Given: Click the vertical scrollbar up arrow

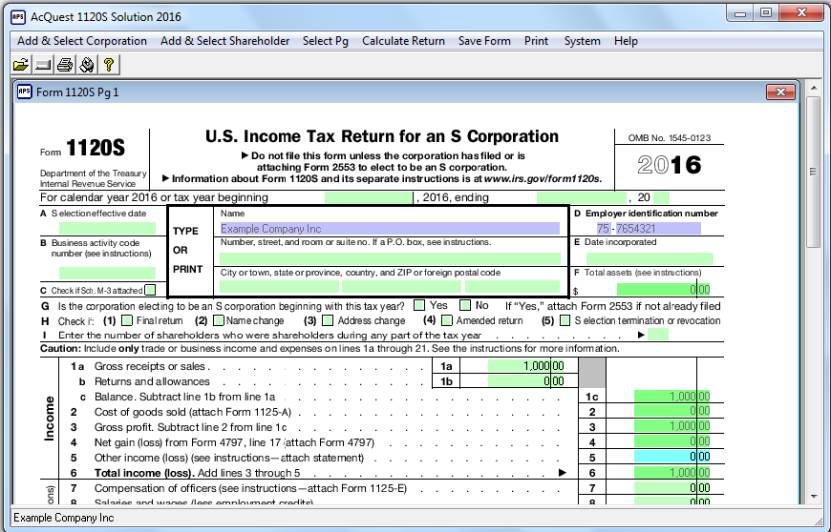Looking at the screenshot, I should click(814, 87).
